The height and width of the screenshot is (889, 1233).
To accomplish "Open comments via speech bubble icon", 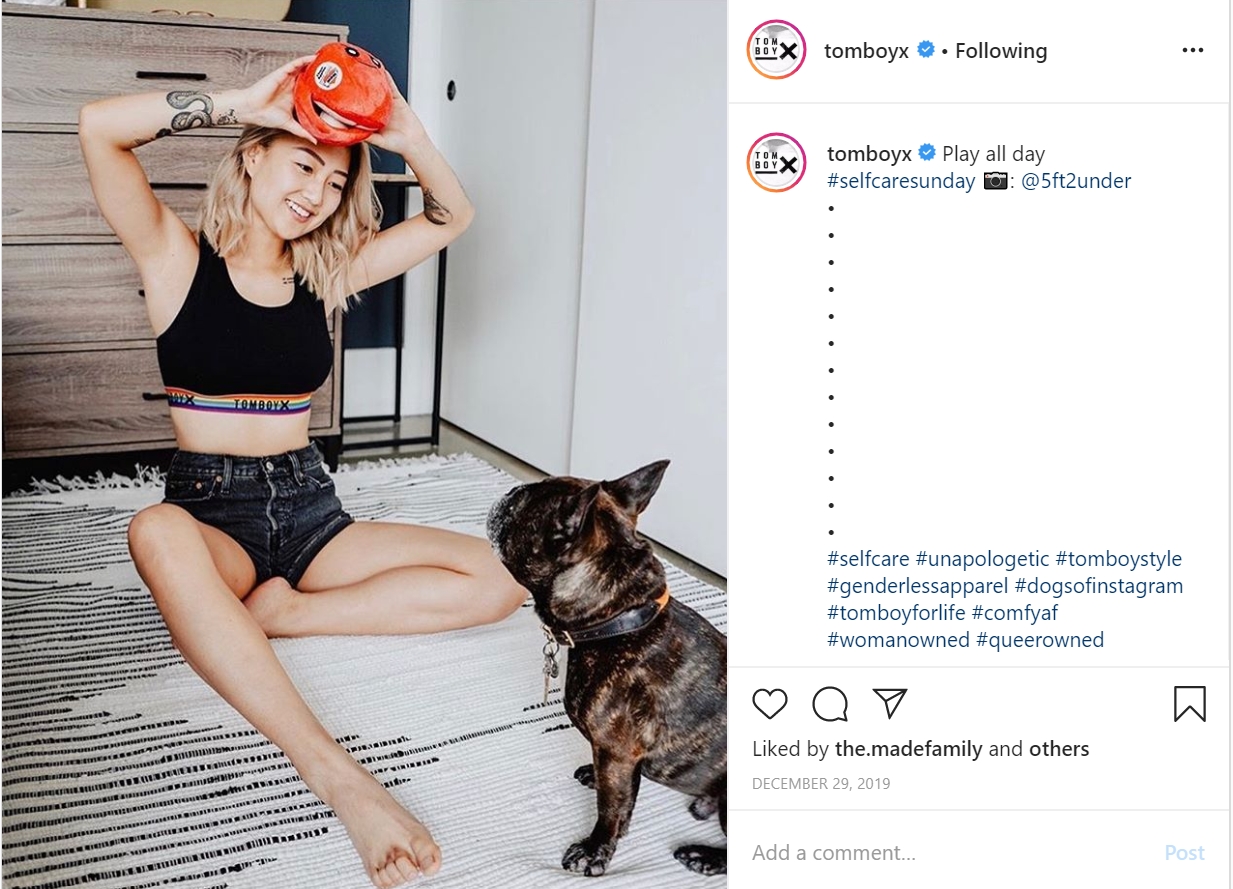I will 830,704.
